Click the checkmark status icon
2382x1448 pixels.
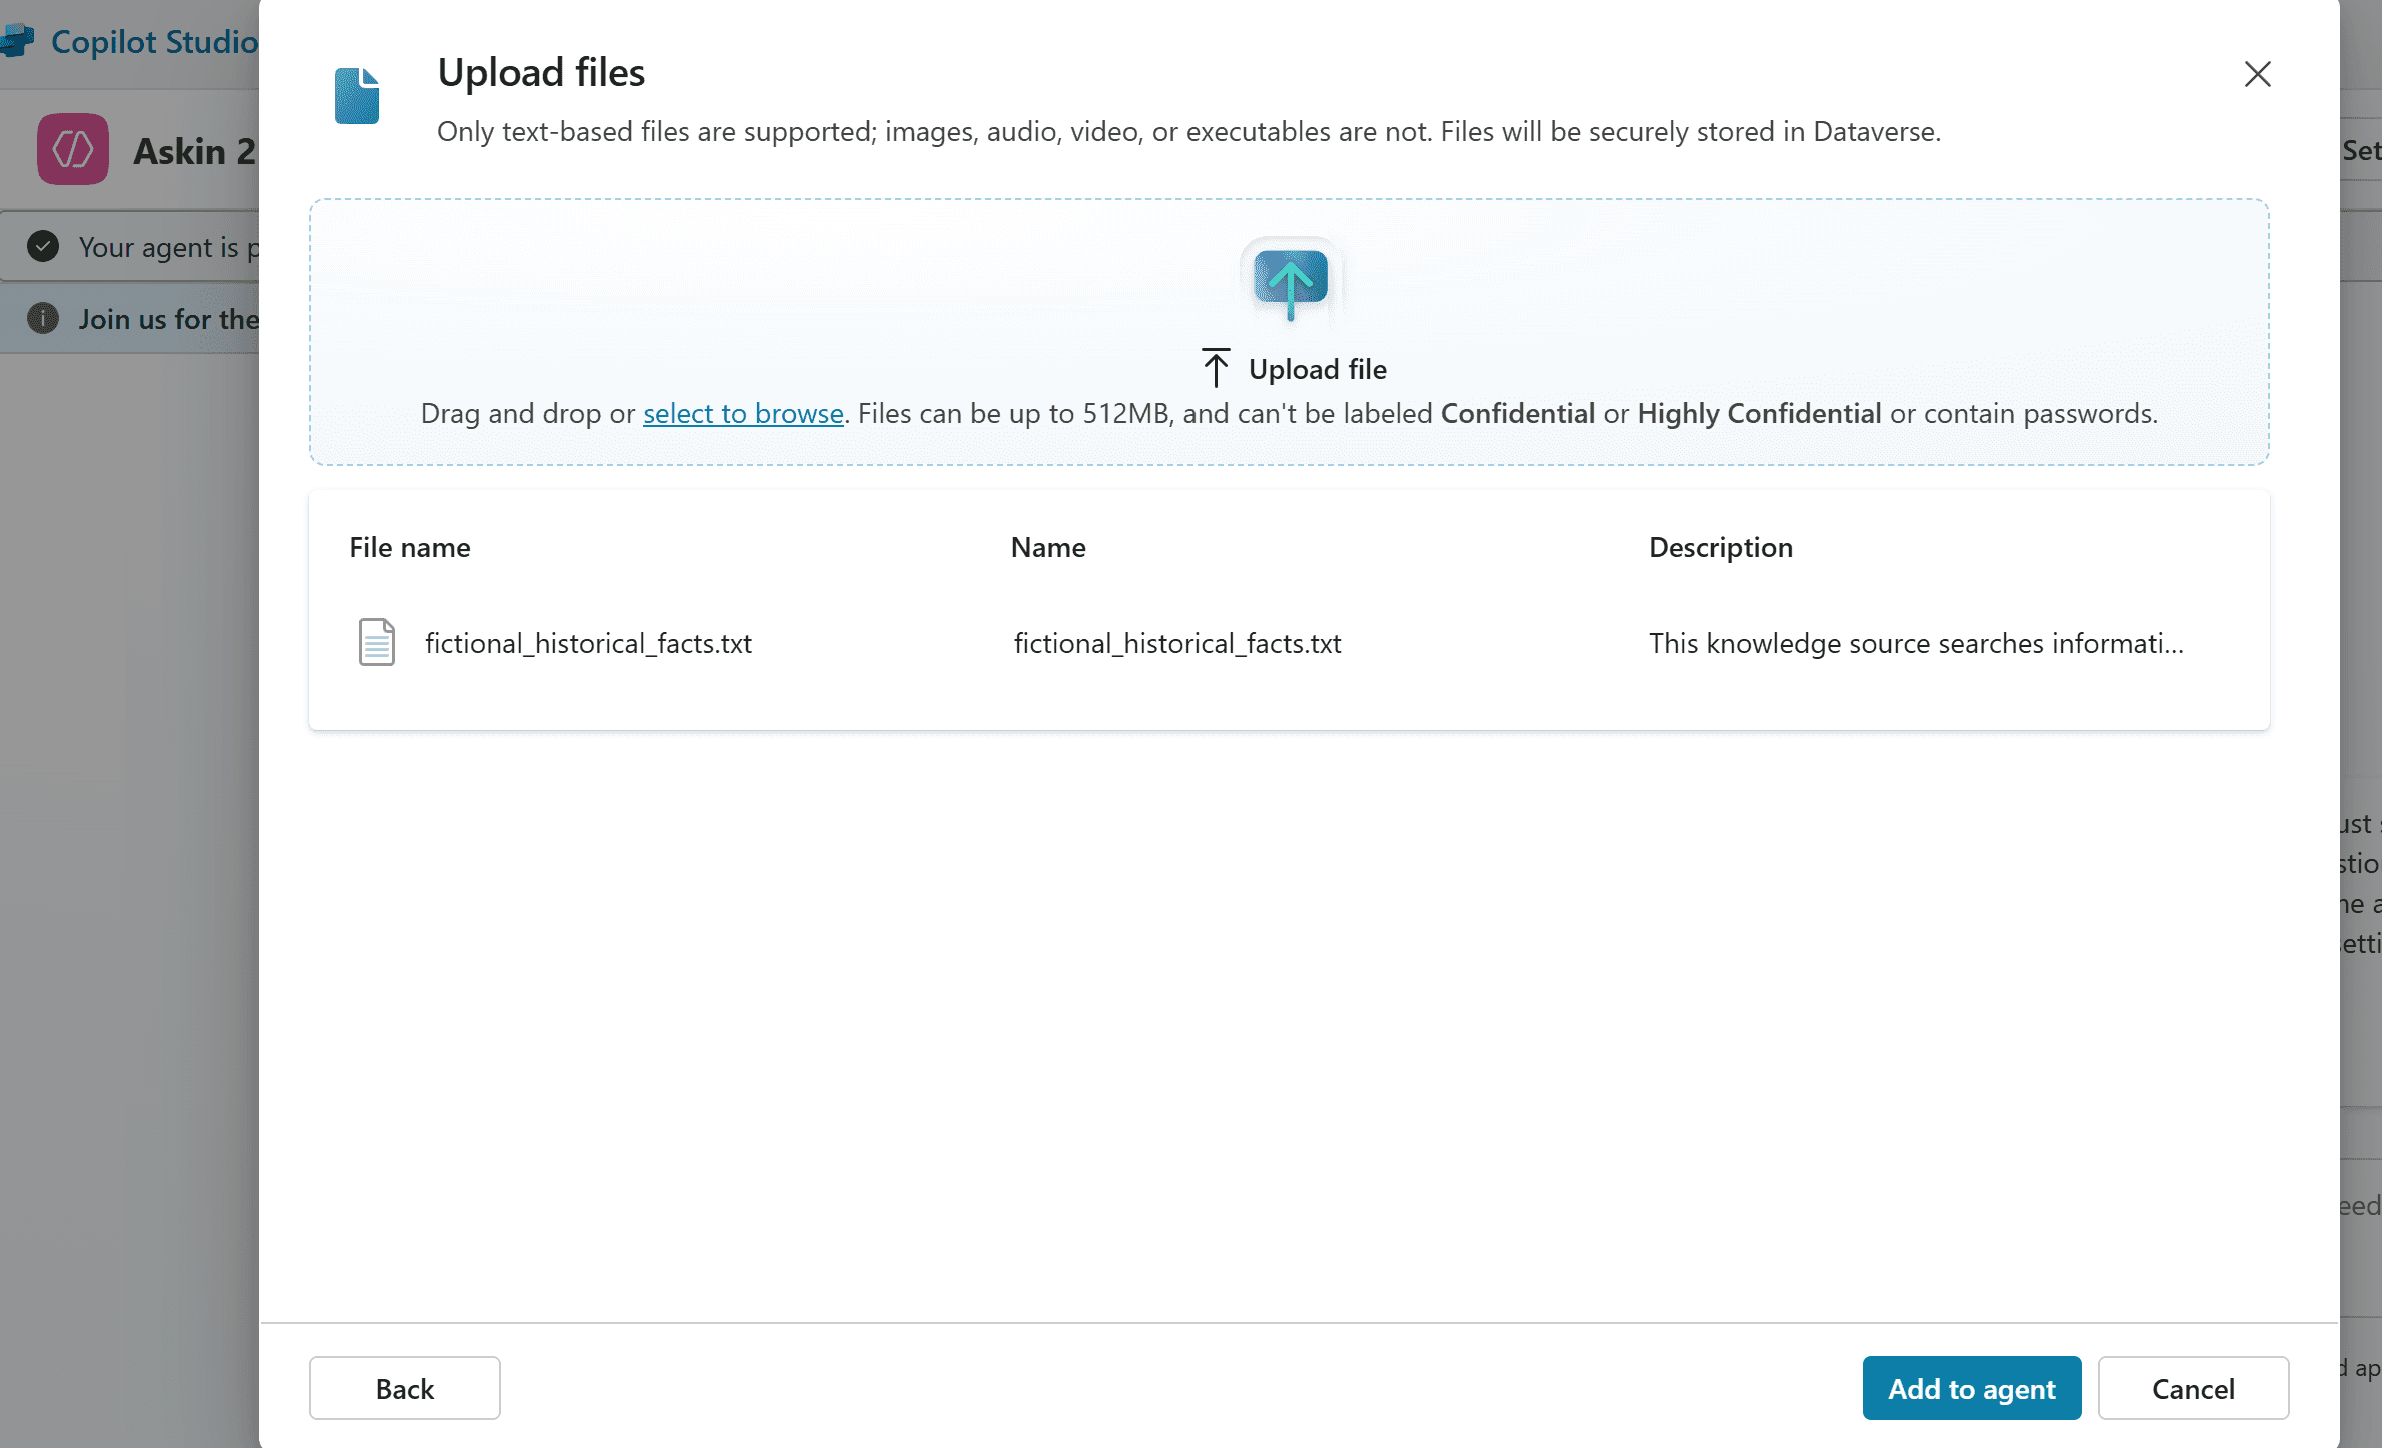click(x=43, y=246)
